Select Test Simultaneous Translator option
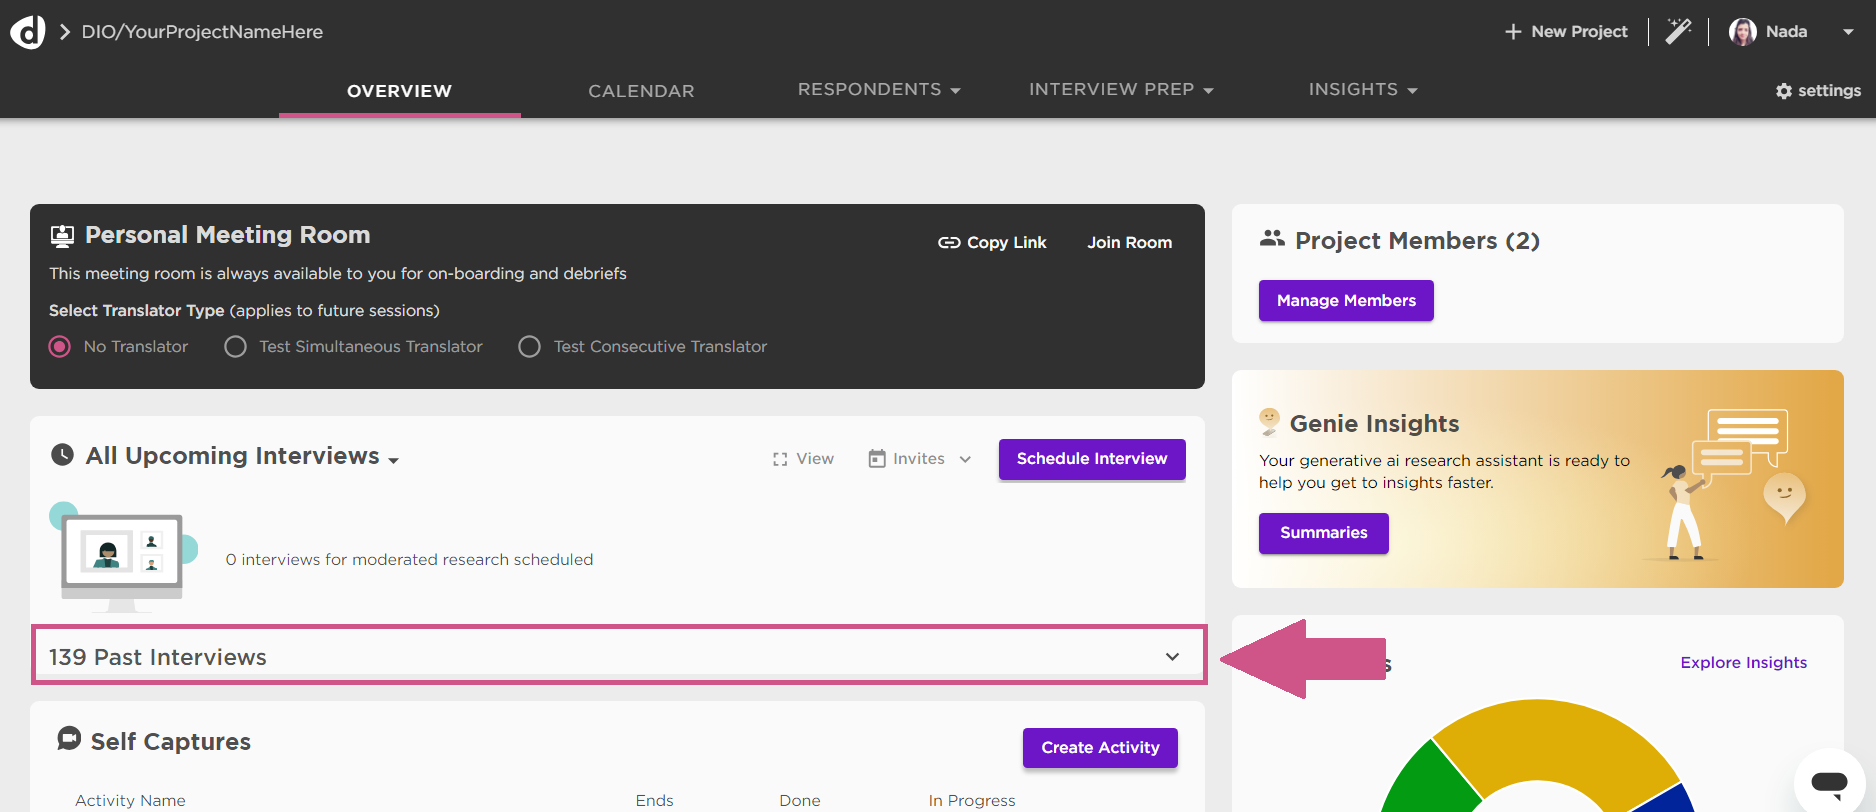 pyautogui.click(x=235, y=347)
